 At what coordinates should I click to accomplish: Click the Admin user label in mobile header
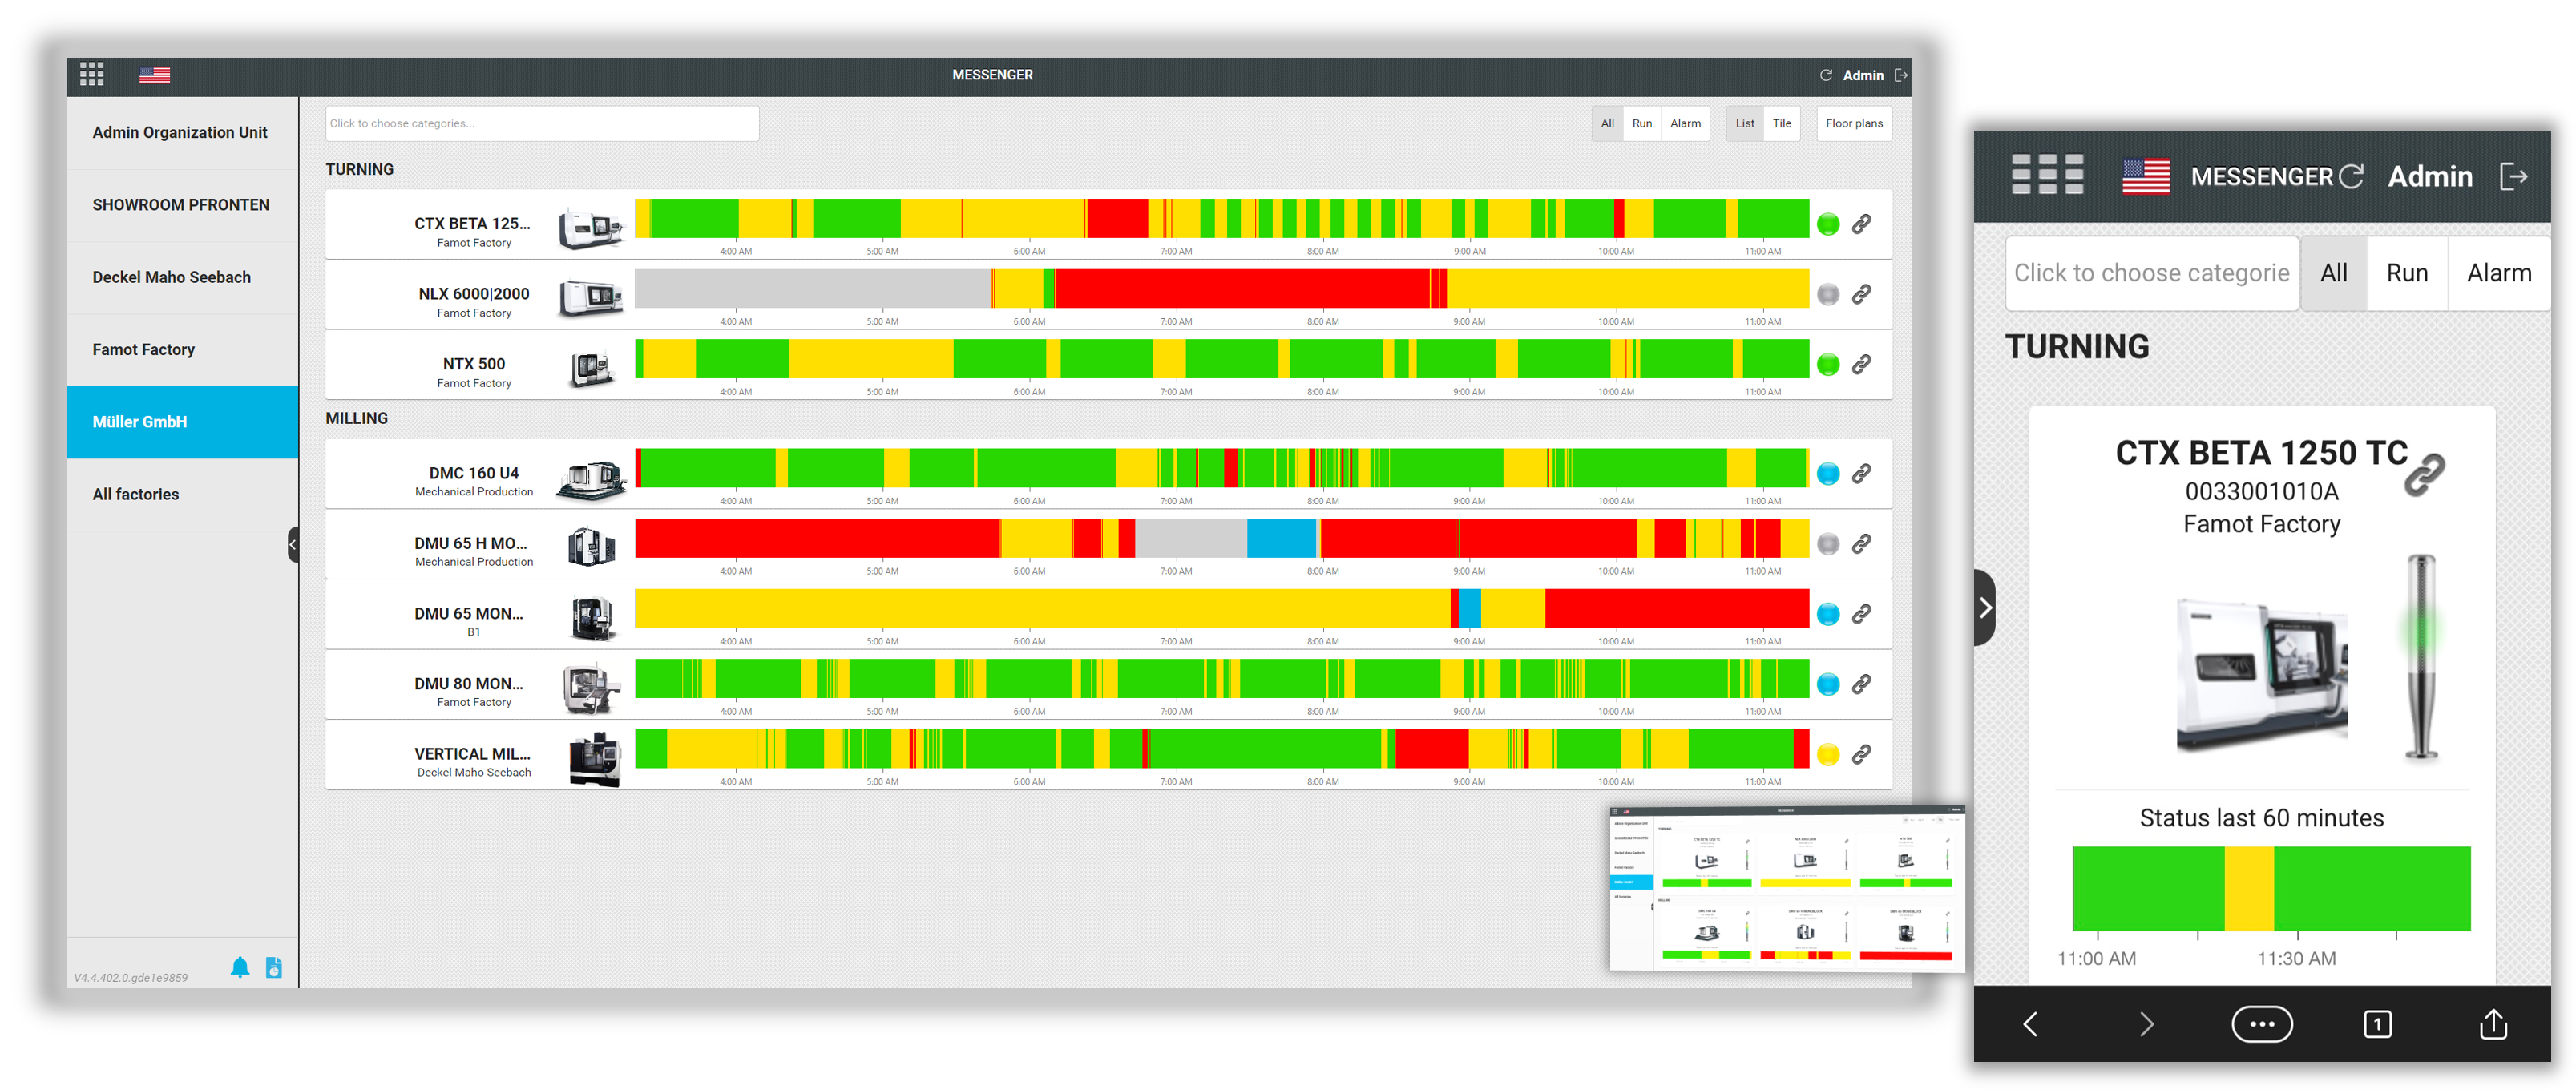pyautogui.click(x=2430, y=177)
